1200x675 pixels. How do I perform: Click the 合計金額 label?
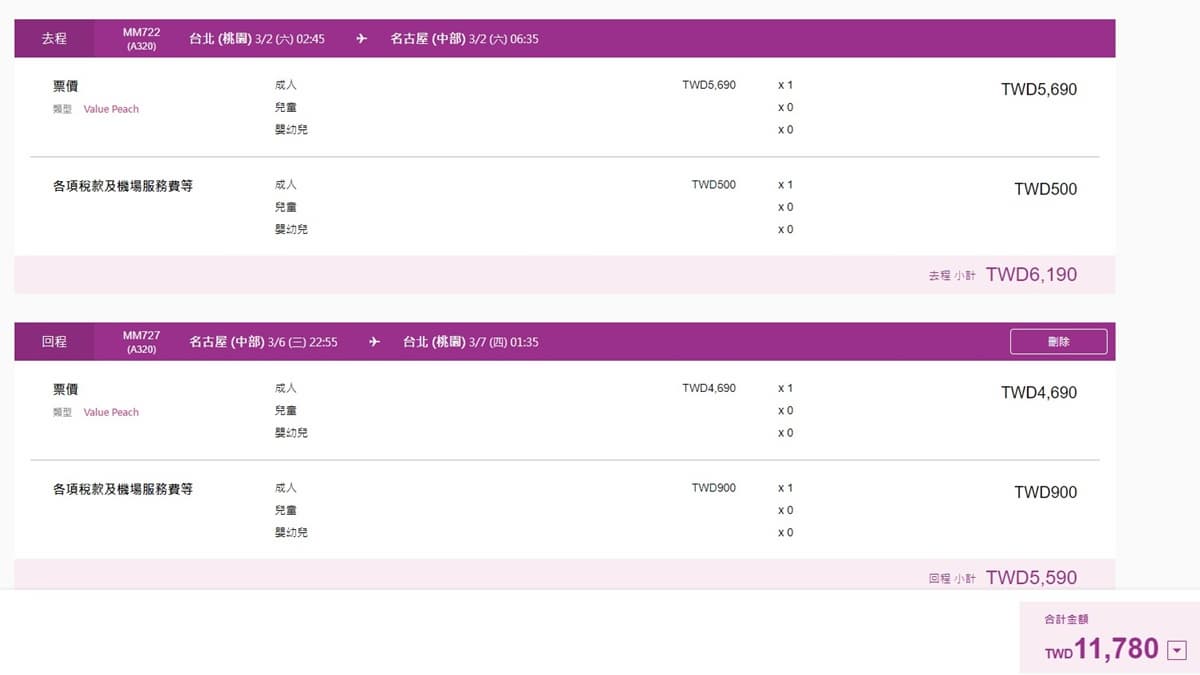1066,620
